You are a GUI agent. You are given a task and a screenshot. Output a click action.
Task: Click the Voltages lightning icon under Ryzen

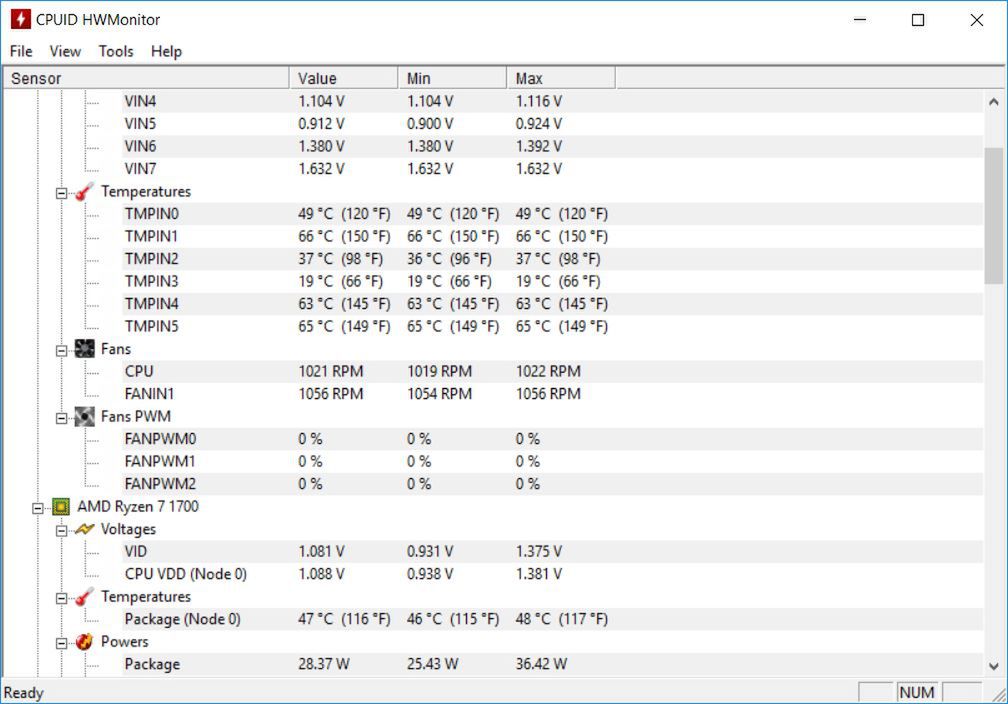pos(84,529)
